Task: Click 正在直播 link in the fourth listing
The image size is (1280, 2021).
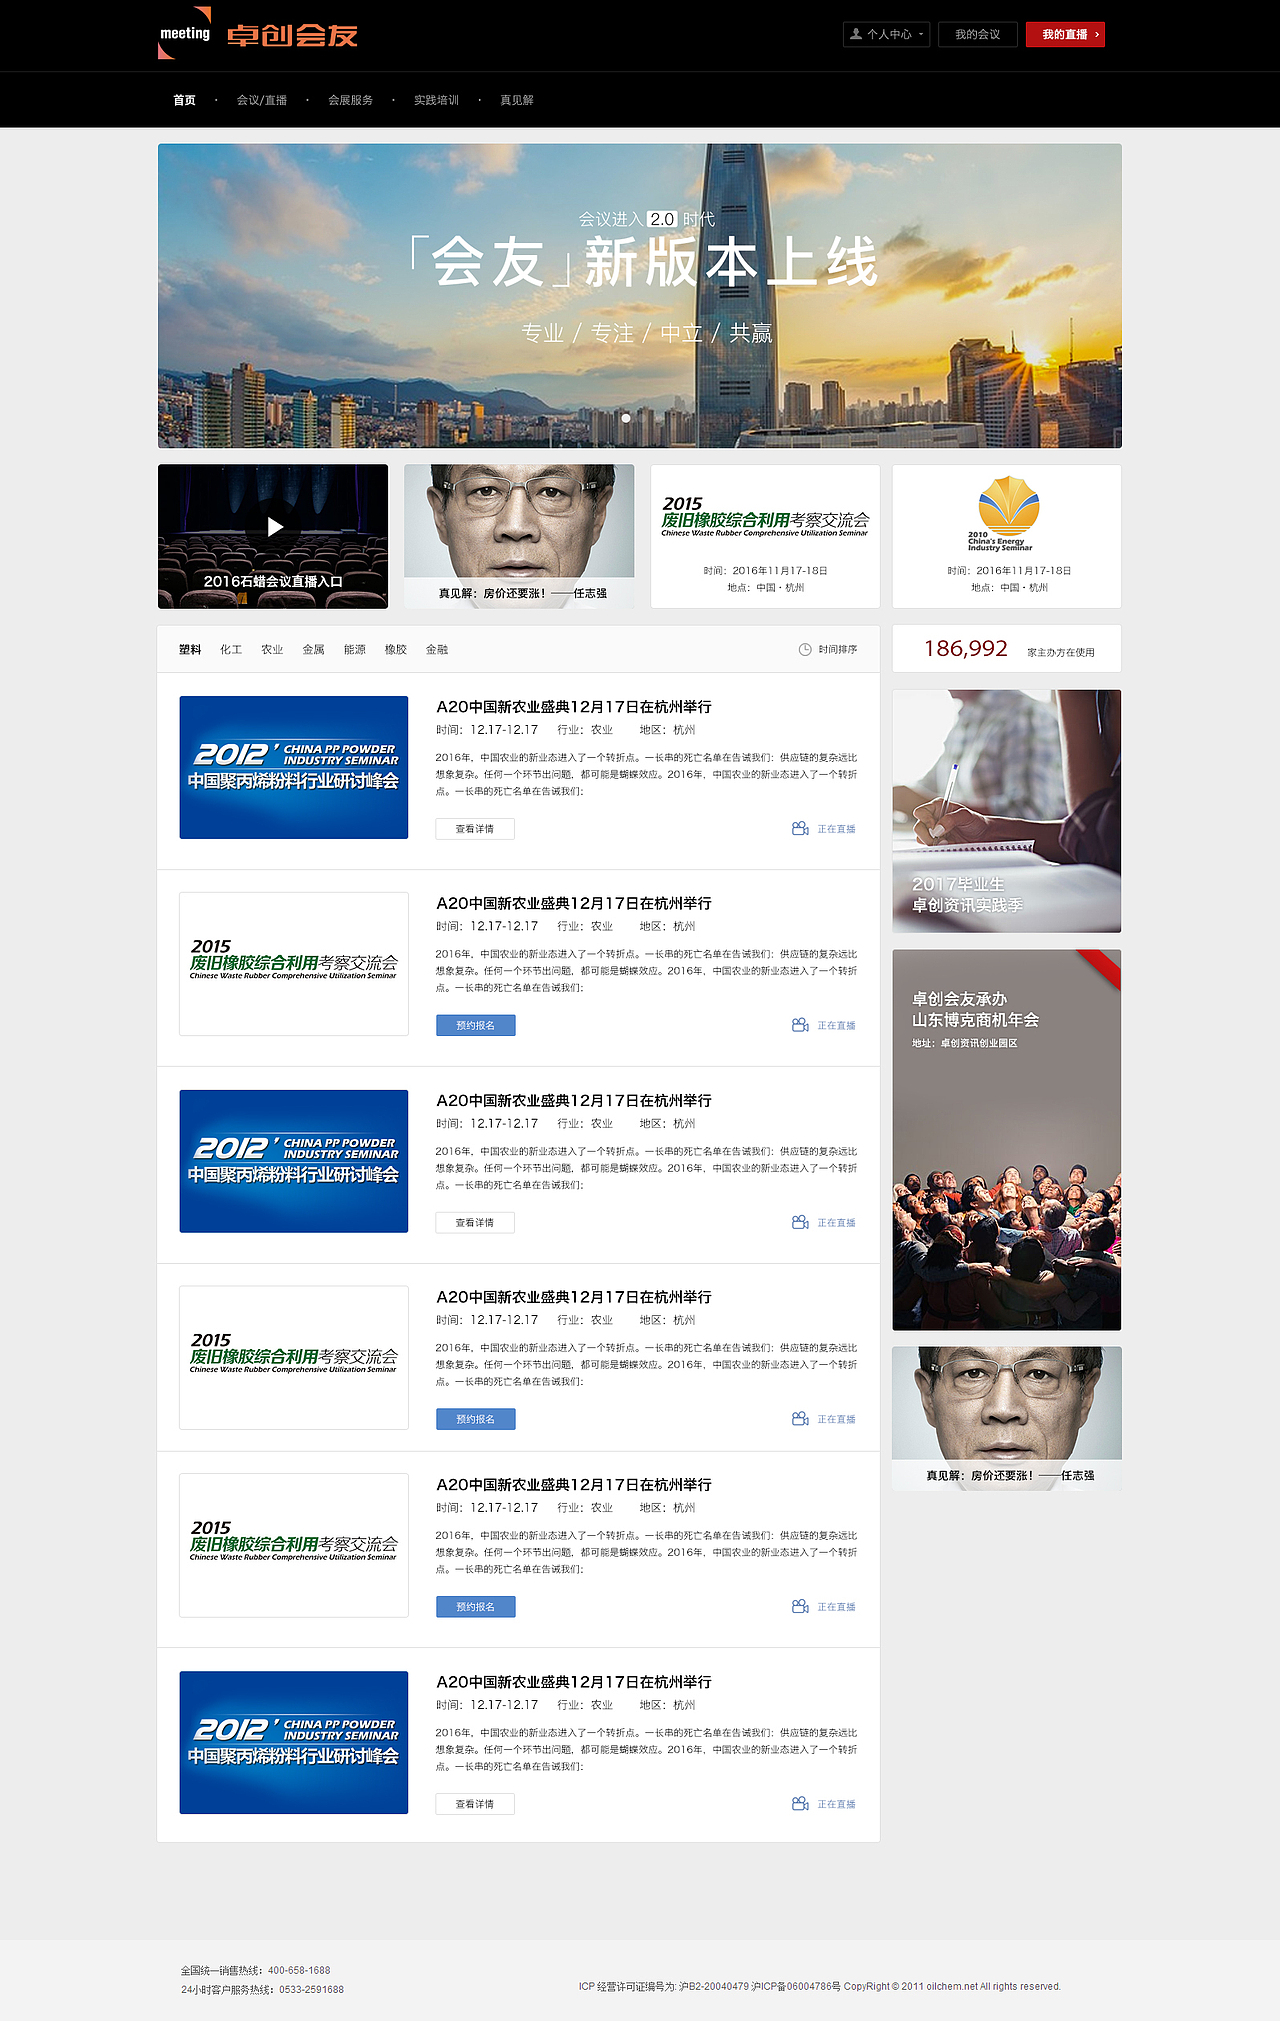Action: point(837,1420)
